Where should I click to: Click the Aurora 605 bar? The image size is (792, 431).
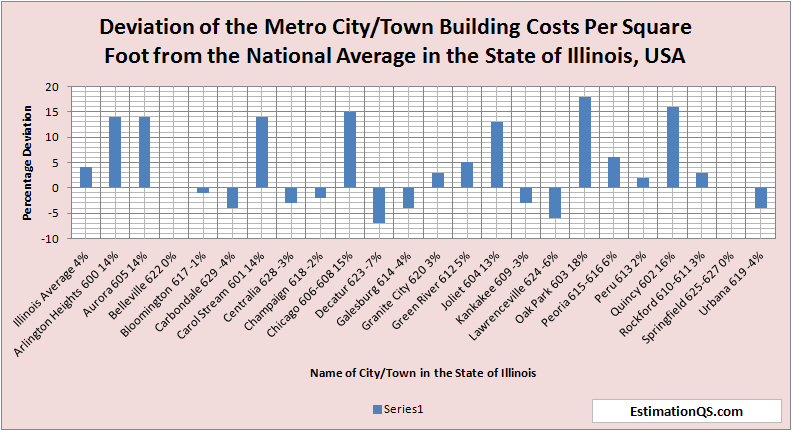[x=144, y=152]
